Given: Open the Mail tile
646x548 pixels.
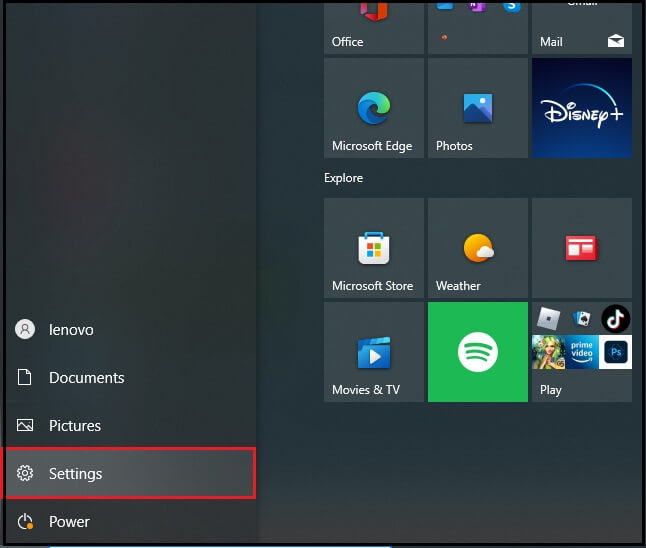Looking at the screenshot, I should tap(582, 28).
